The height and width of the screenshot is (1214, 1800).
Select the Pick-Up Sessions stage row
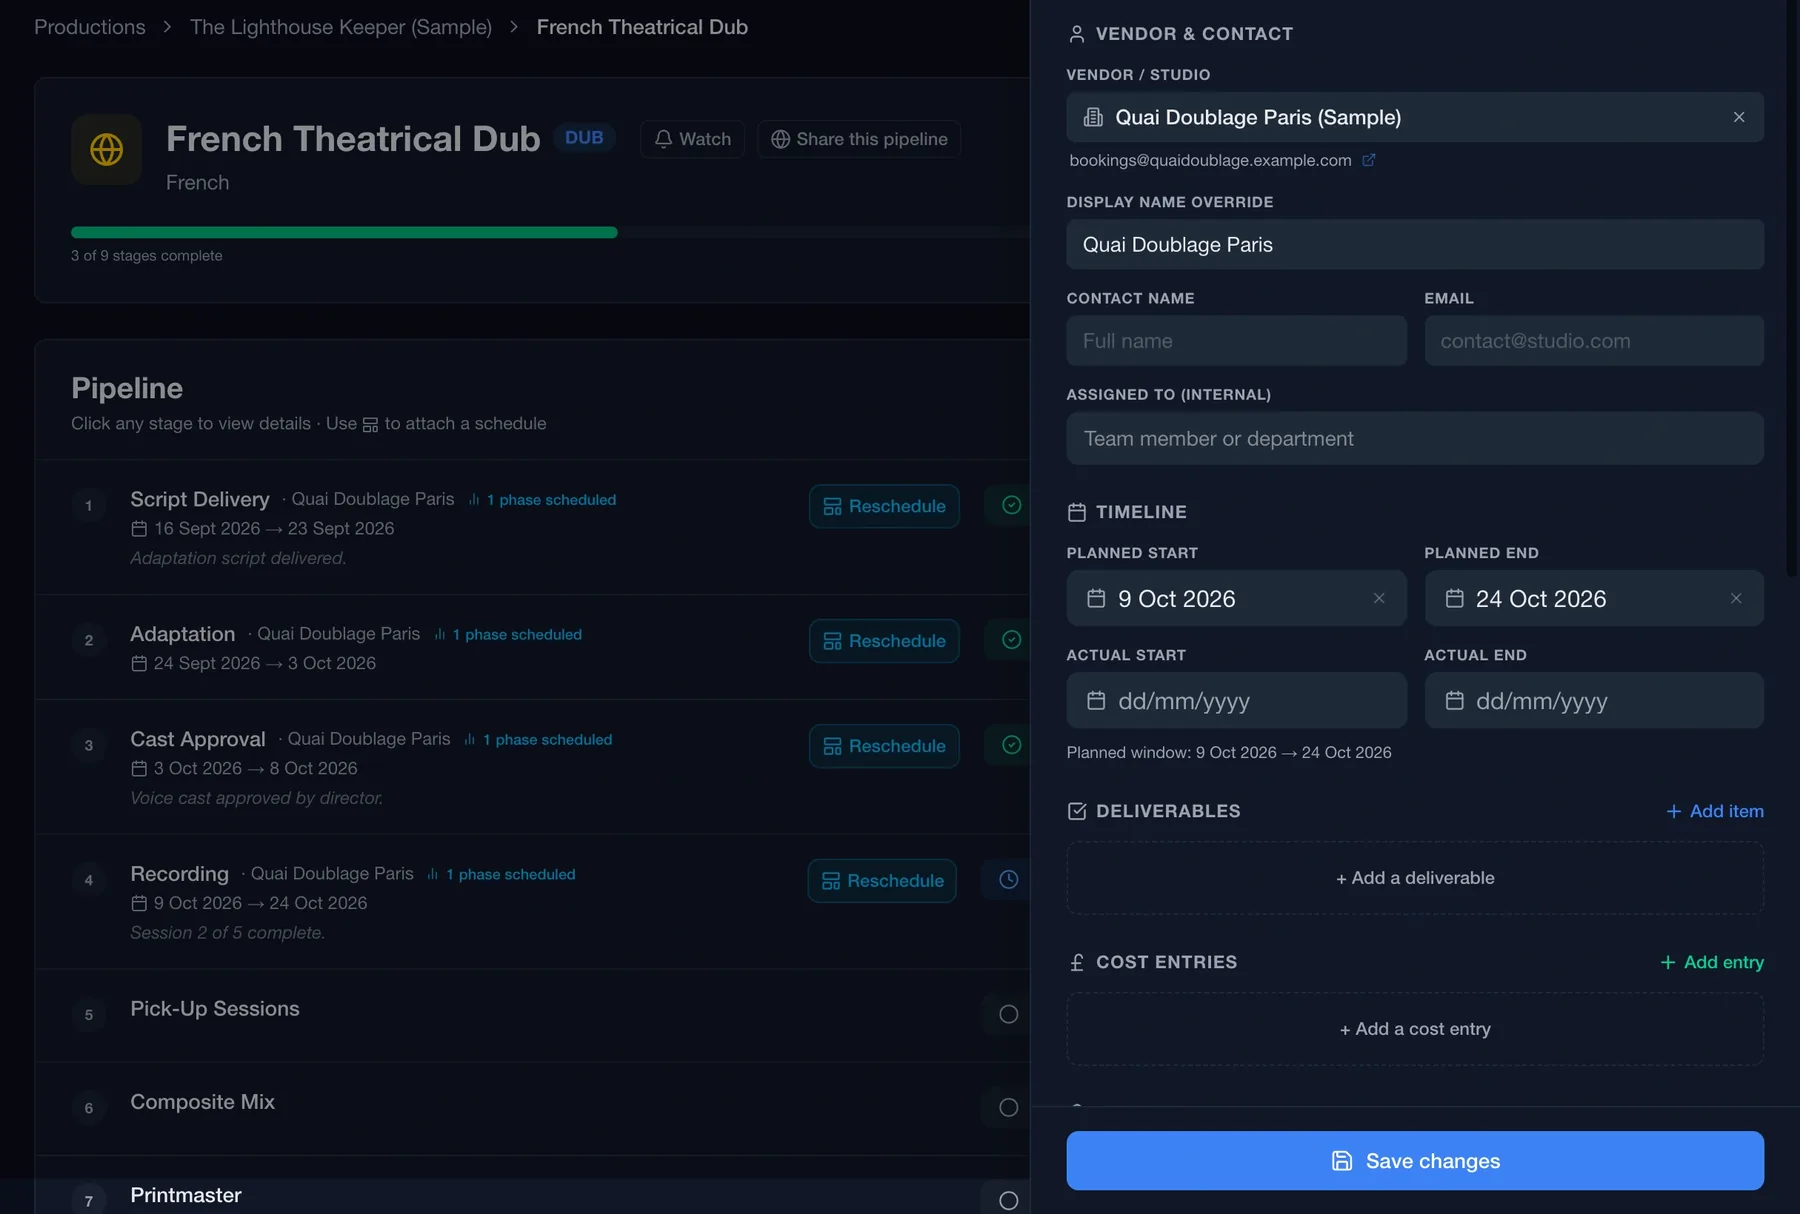pos(532,1015)
